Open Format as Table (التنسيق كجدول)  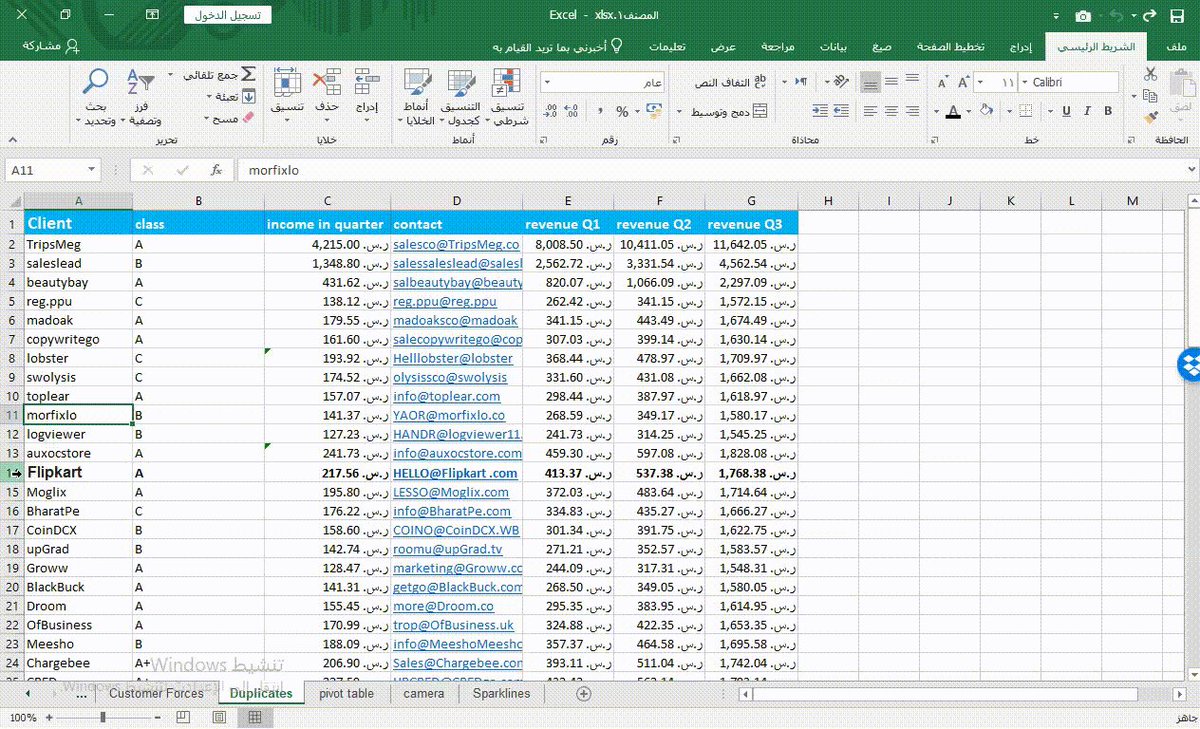(x=461, y=98)
